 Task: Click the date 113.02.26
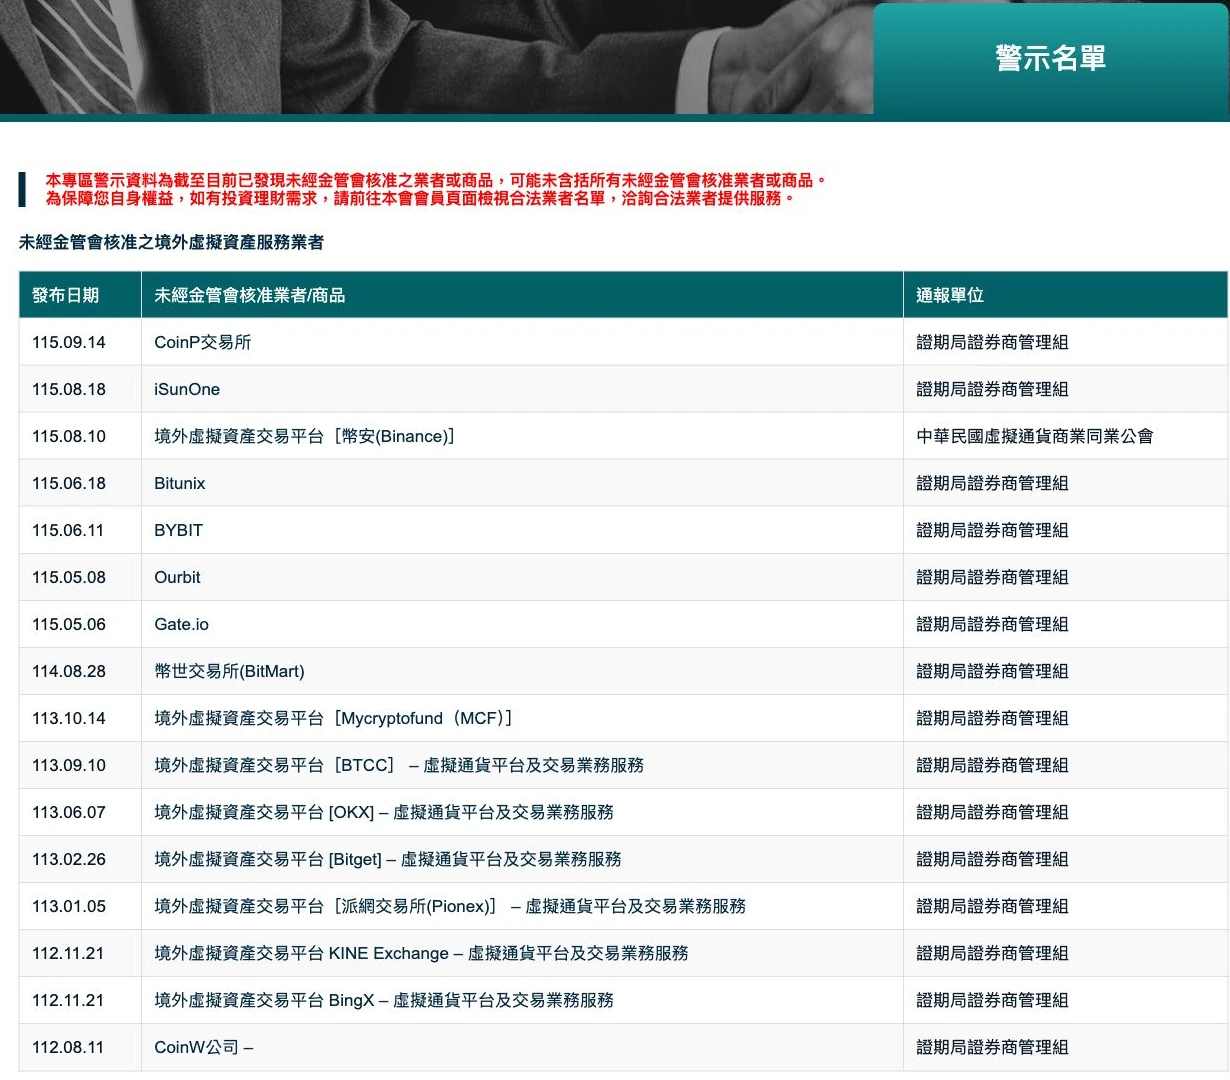[69, 859]
